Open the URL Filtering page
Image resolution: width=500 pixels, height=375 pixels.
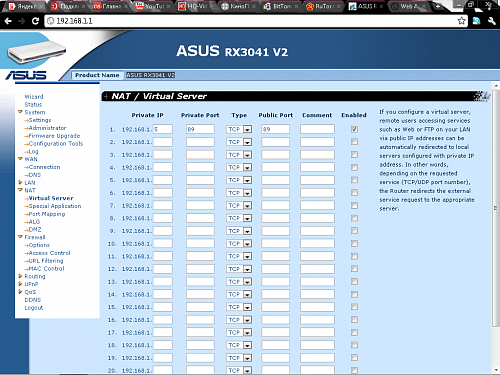(46, 261)
